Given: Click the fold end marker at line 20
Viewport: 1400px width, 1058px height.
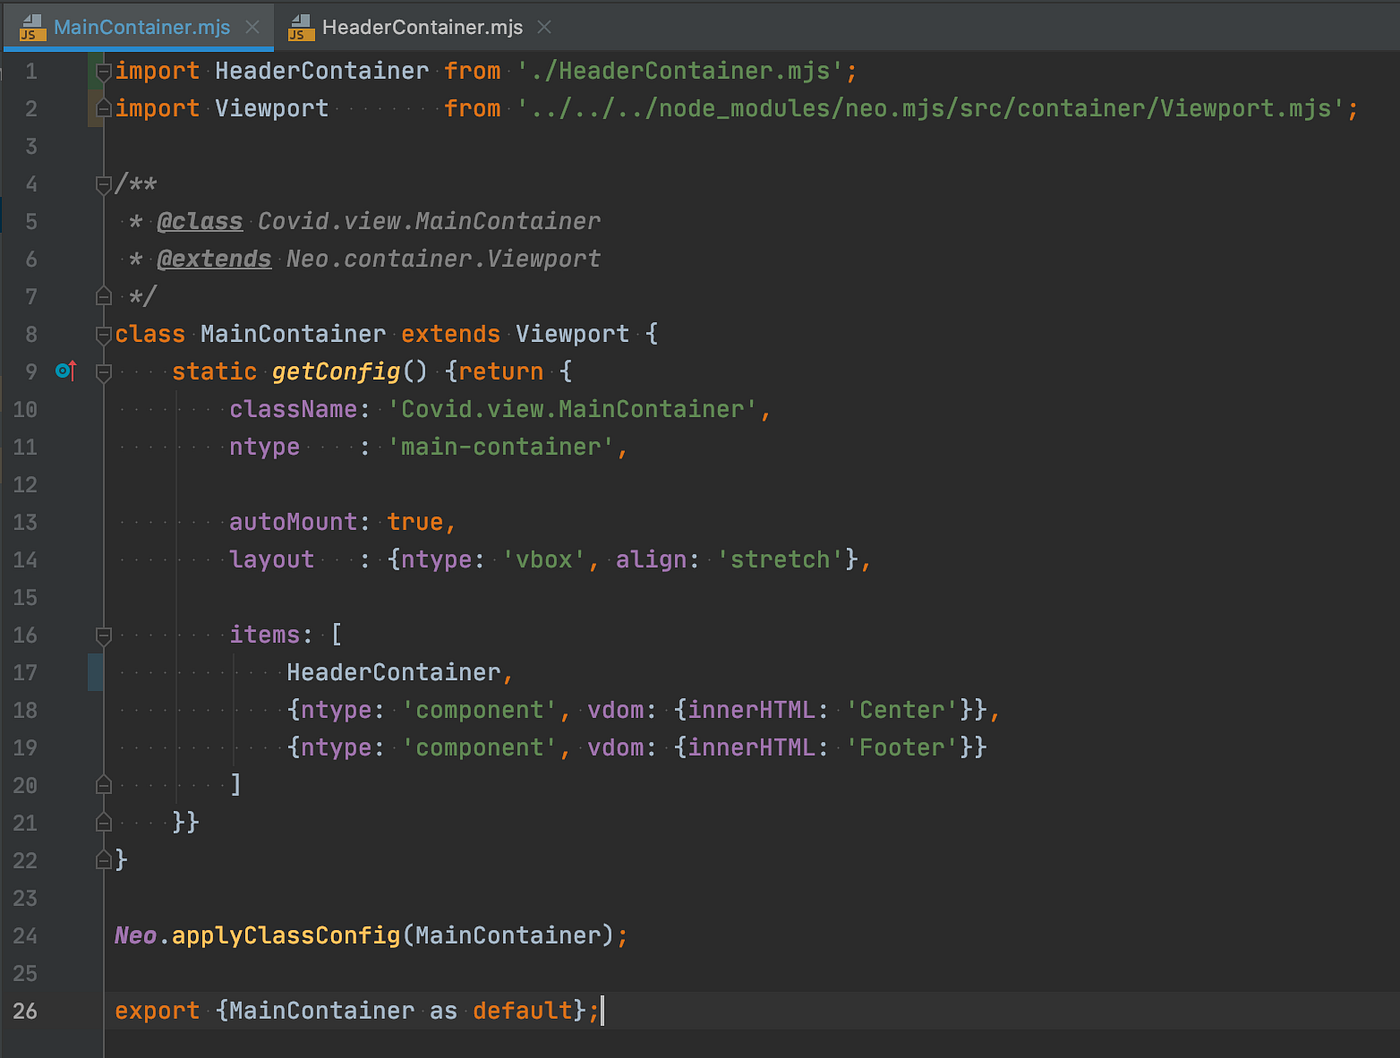Looking at the screenshot, I should 103,785.
